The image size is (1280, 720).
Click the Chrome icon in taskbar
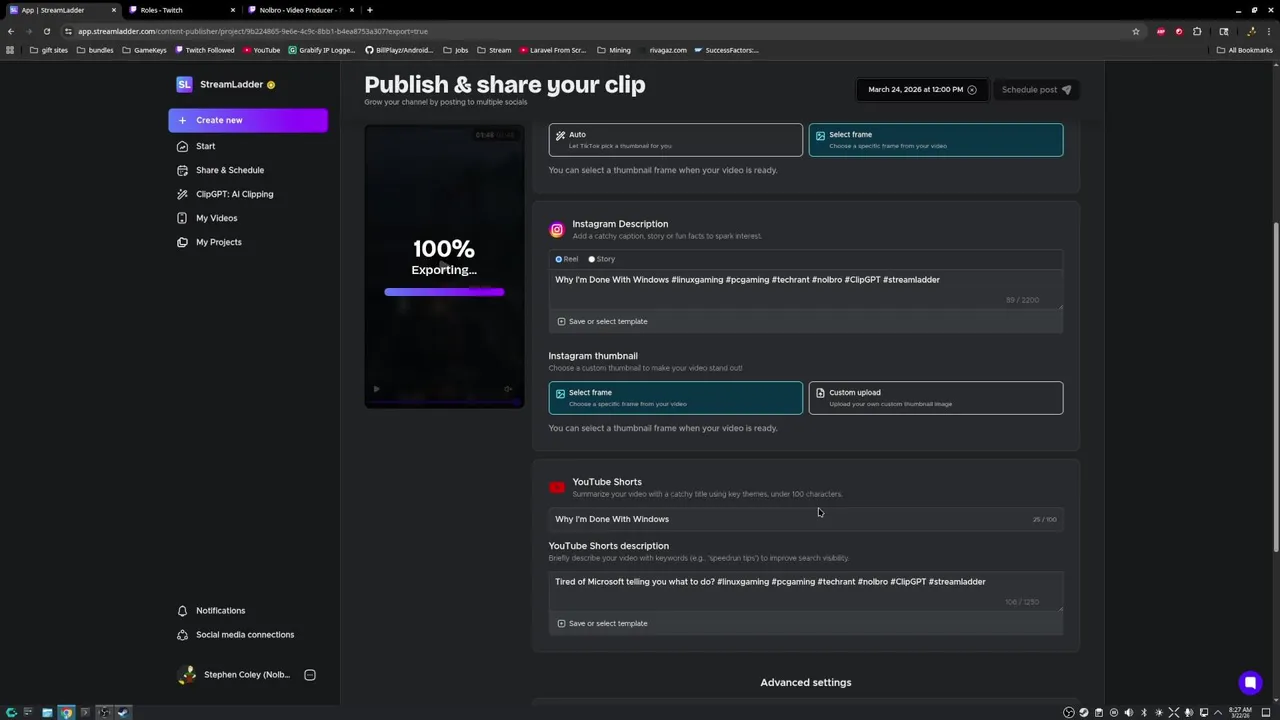(x=66, y=712)
